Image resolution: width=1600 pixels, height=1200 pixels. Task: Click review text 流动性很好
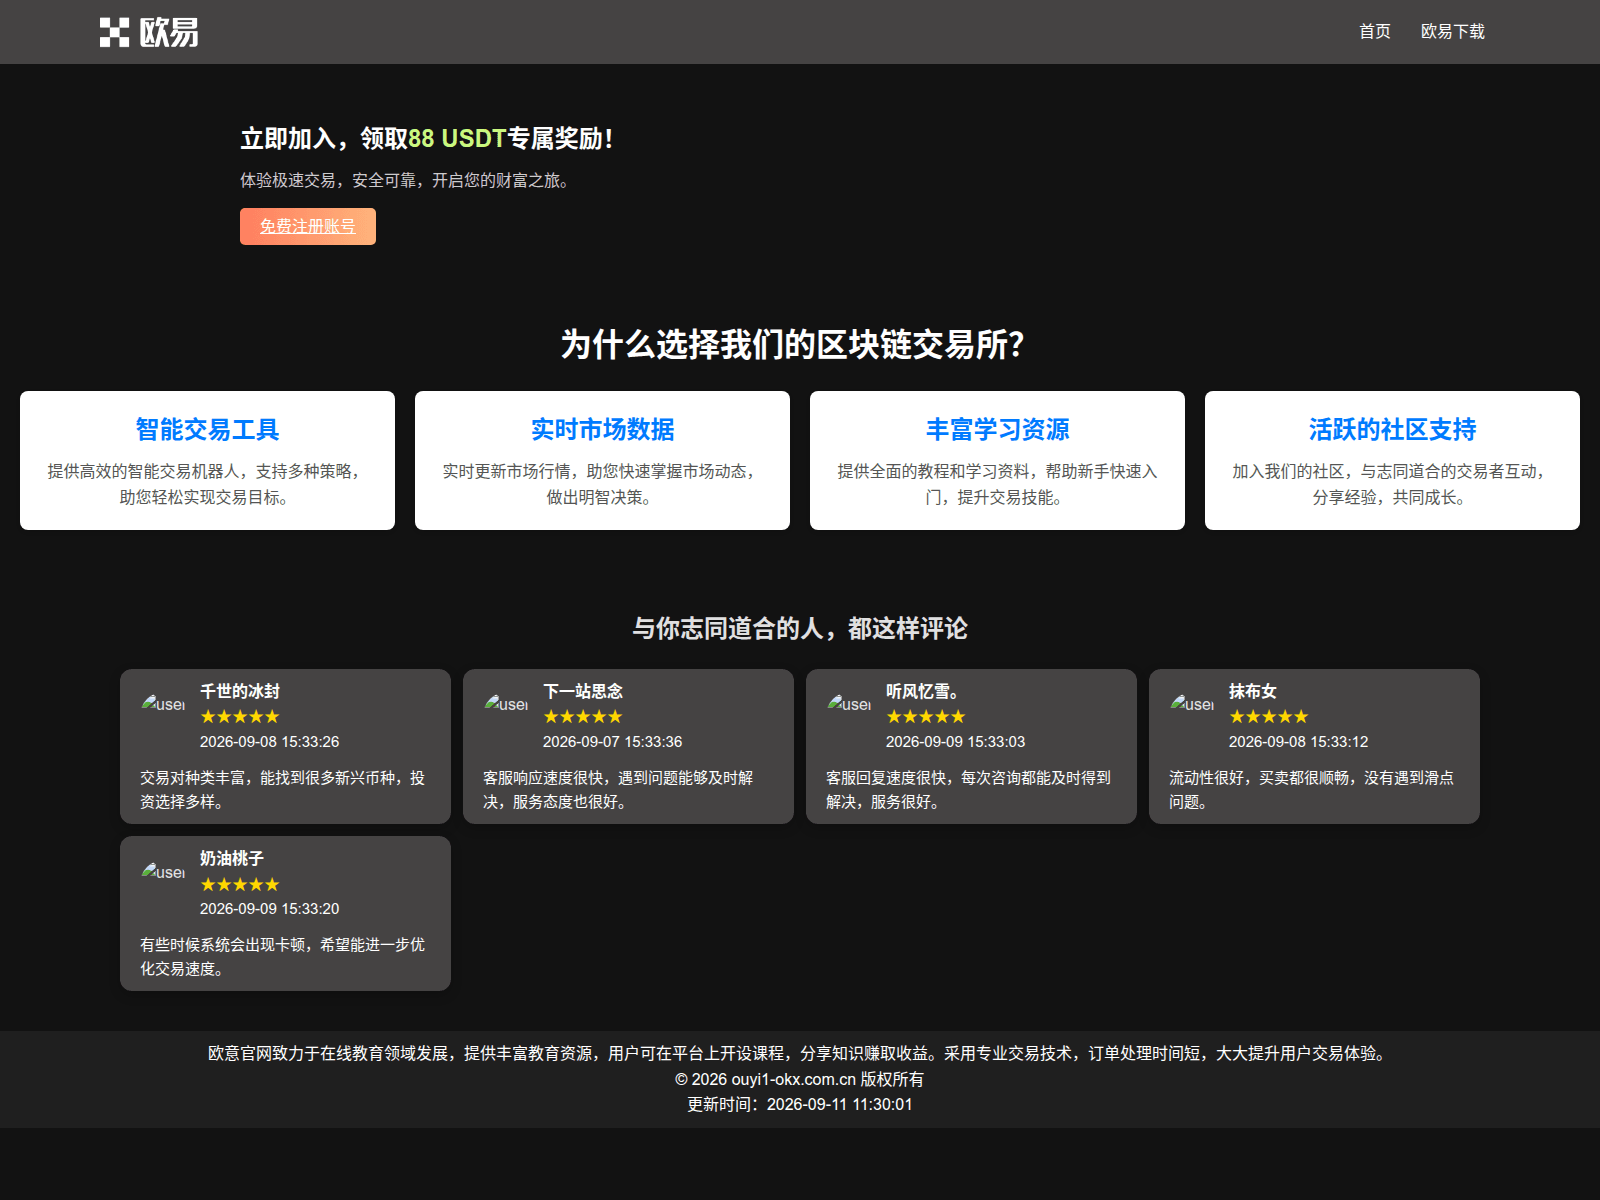pyautogui.click(x=1311, y=789)
